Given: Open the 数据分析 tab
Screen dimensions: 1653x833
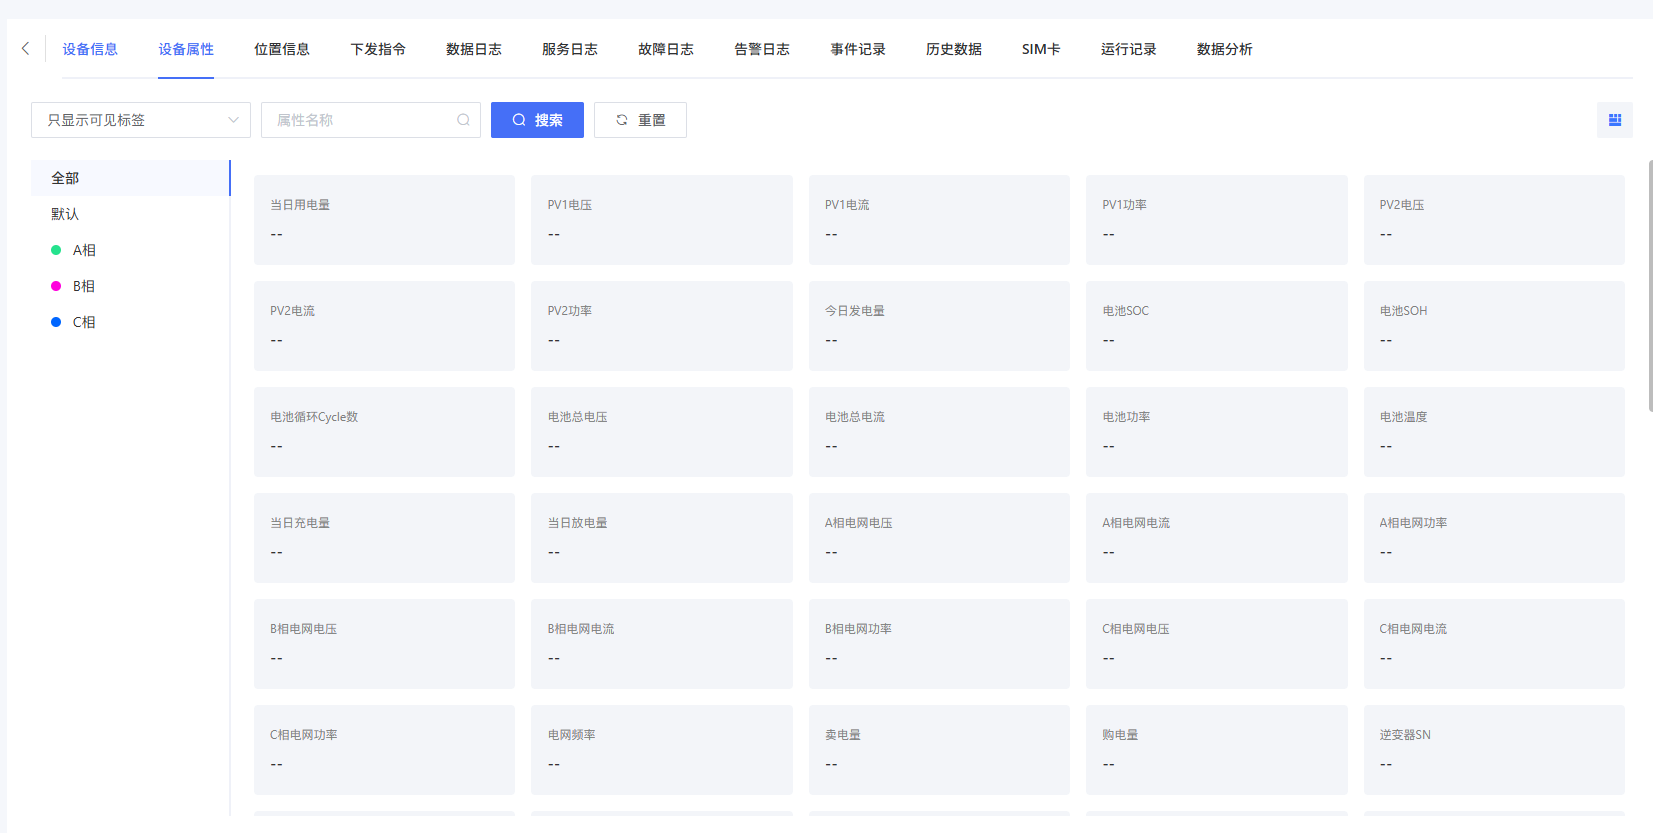Looking at the screenshot, I should (1224, 49).
